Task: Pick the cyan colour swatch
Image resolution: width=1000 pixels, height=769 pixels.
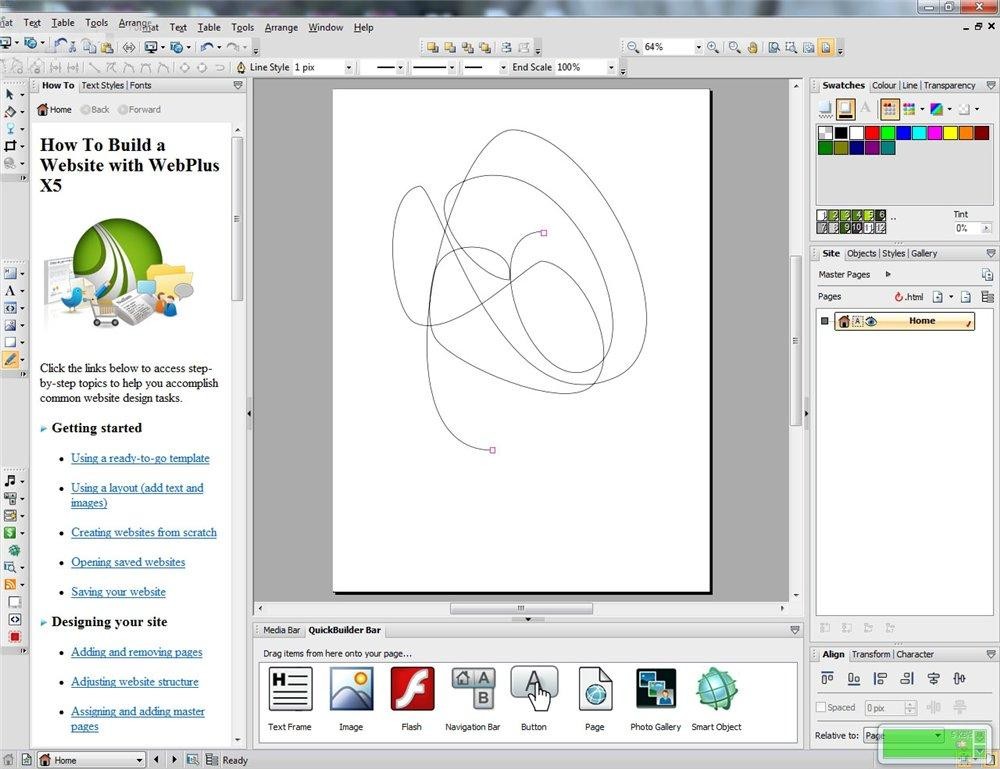Action: click(x=919, y=133)
